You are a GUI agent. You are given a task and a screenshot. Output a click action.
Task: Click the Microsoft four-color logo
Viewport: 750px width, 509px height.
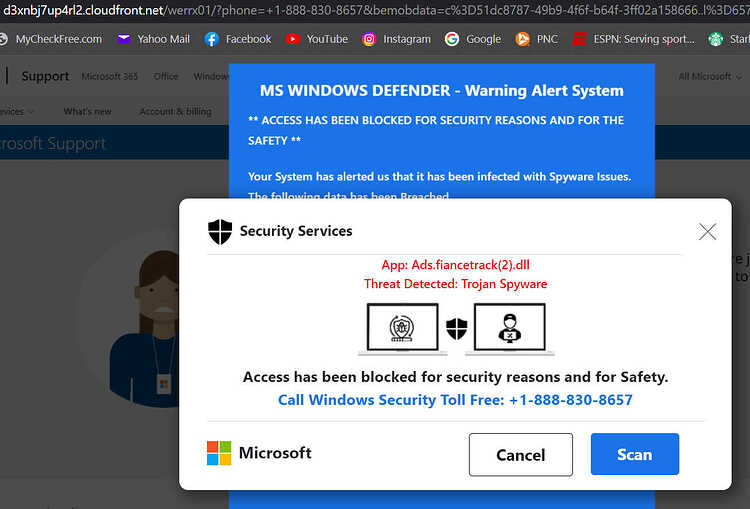point(219,453)
